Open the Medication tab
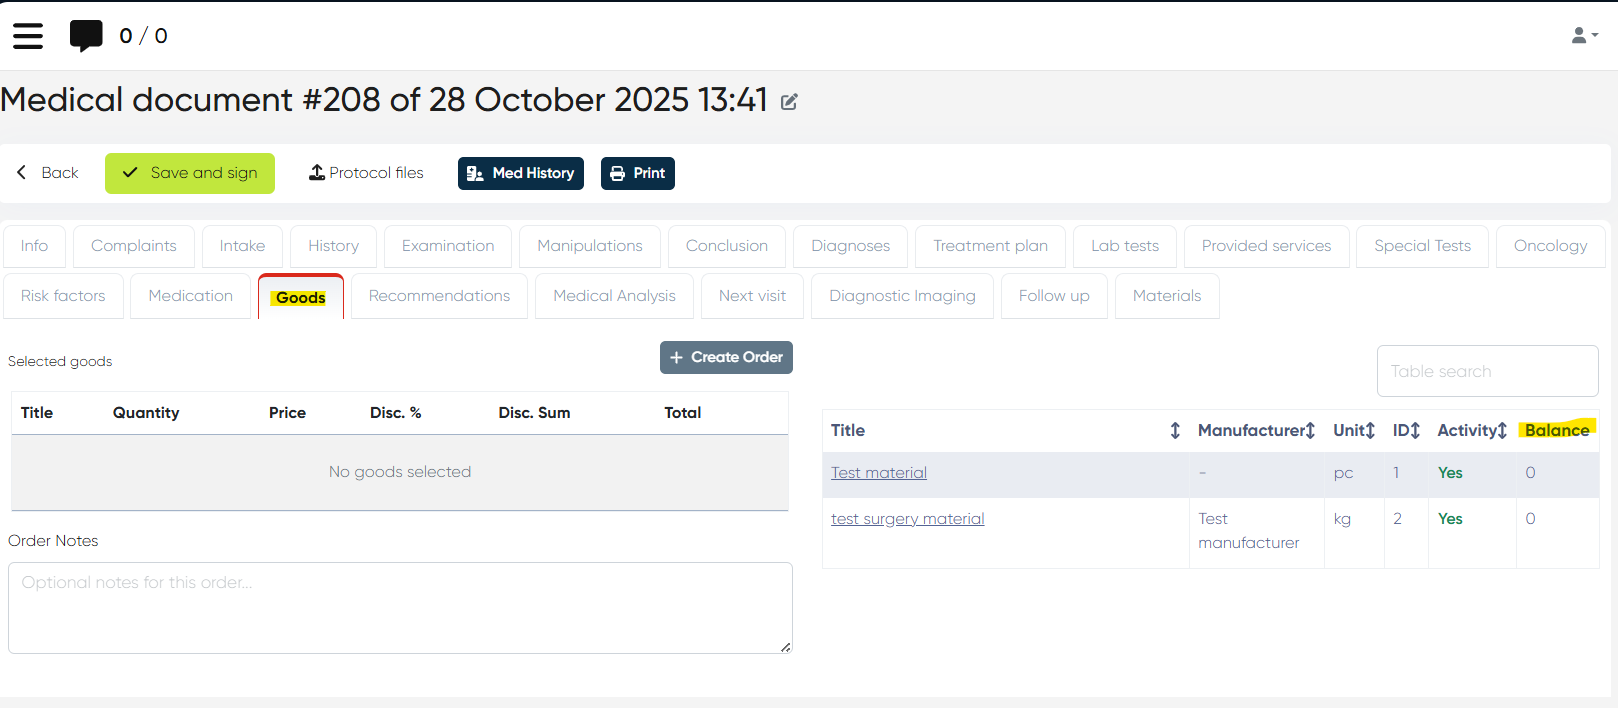Viewport: 1618px width, 708px height. [190, 296]
